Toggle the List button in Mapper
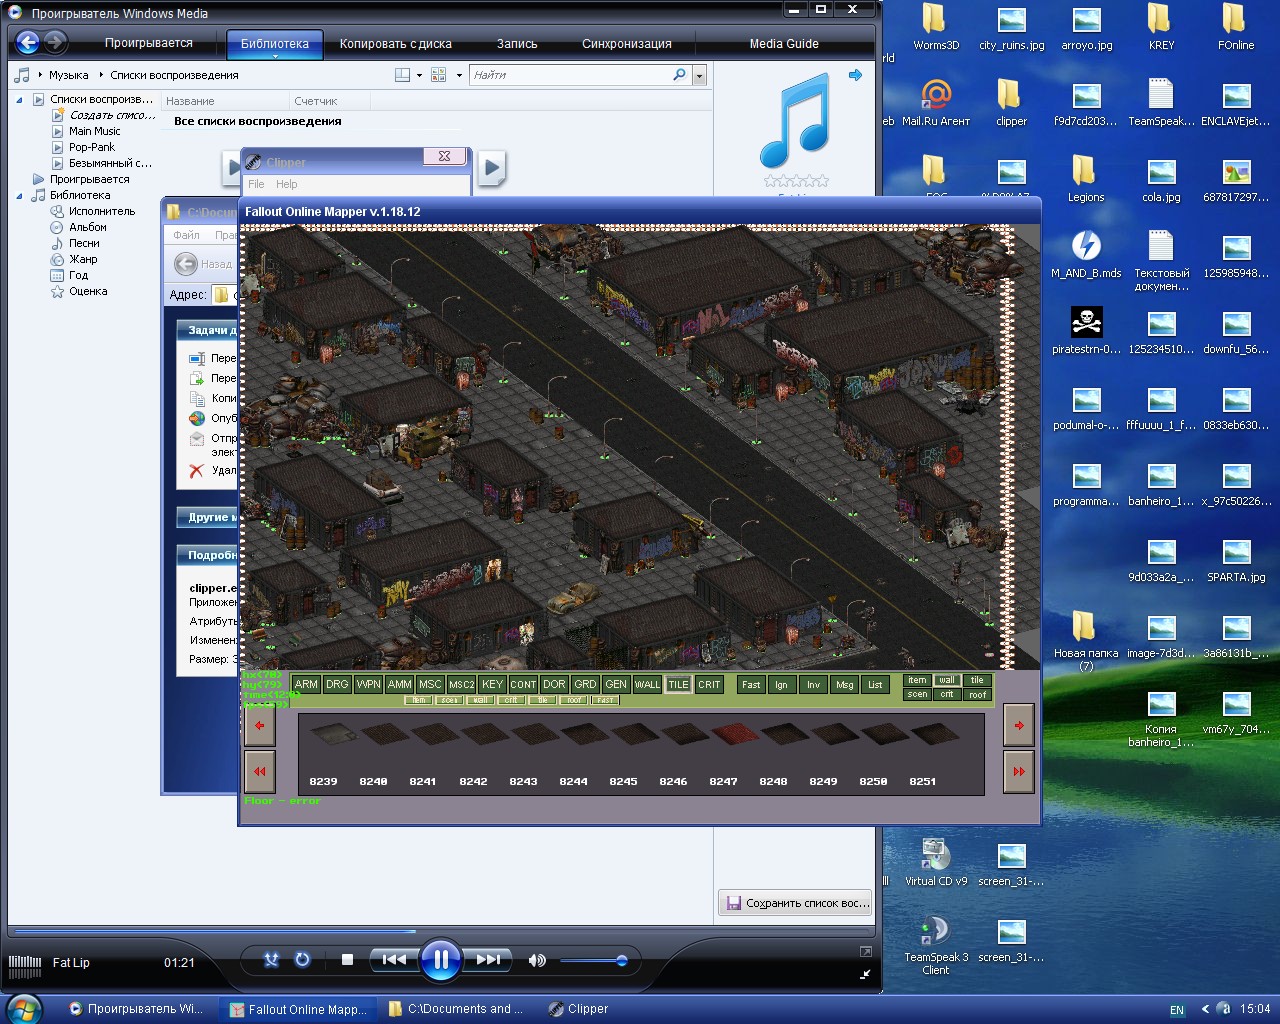This screenshot has width=1280, height=1024. pyautogui.click(x=875, y=684)
